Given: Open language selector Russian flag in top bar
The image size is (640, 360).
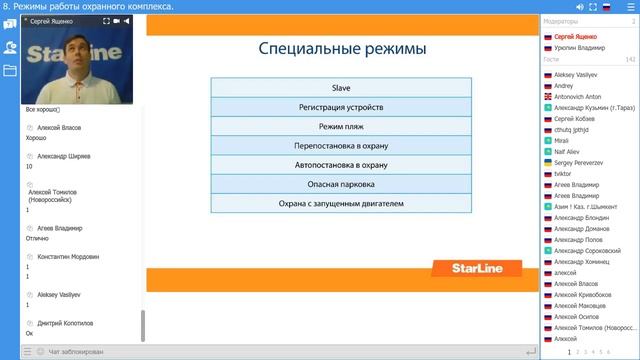Looking at the screenshot, I should click(x=607, y=7).
